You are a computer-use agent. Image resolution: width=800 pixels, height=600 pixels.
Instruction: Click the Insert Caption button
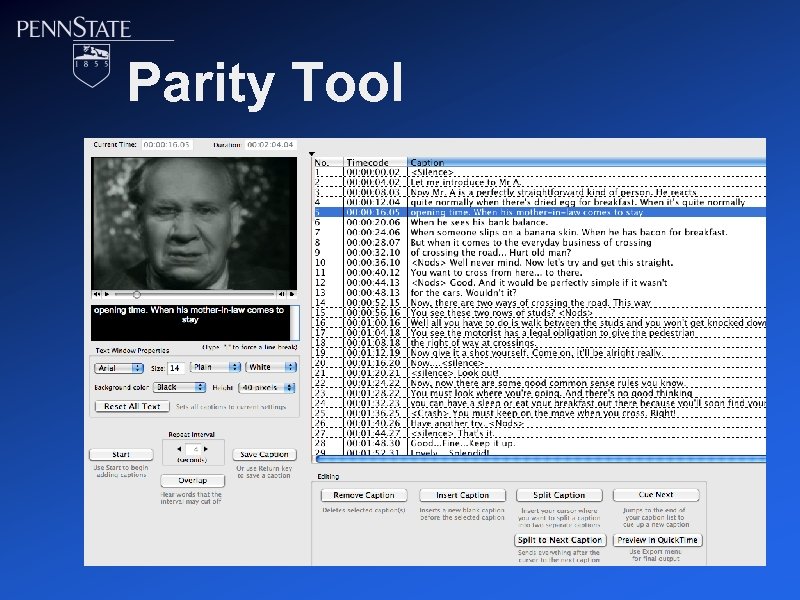point(462,495)
